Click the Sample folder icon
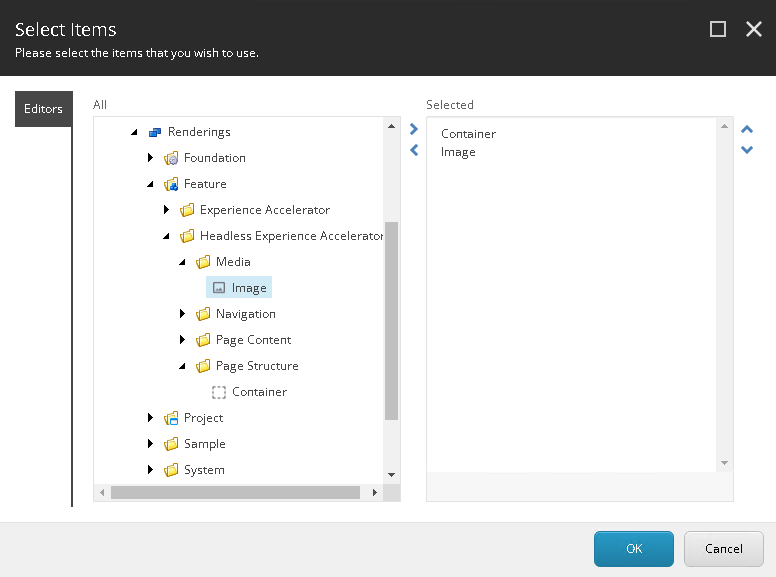The width and height of the screenshot is (776, 577). tap(171, 444)
